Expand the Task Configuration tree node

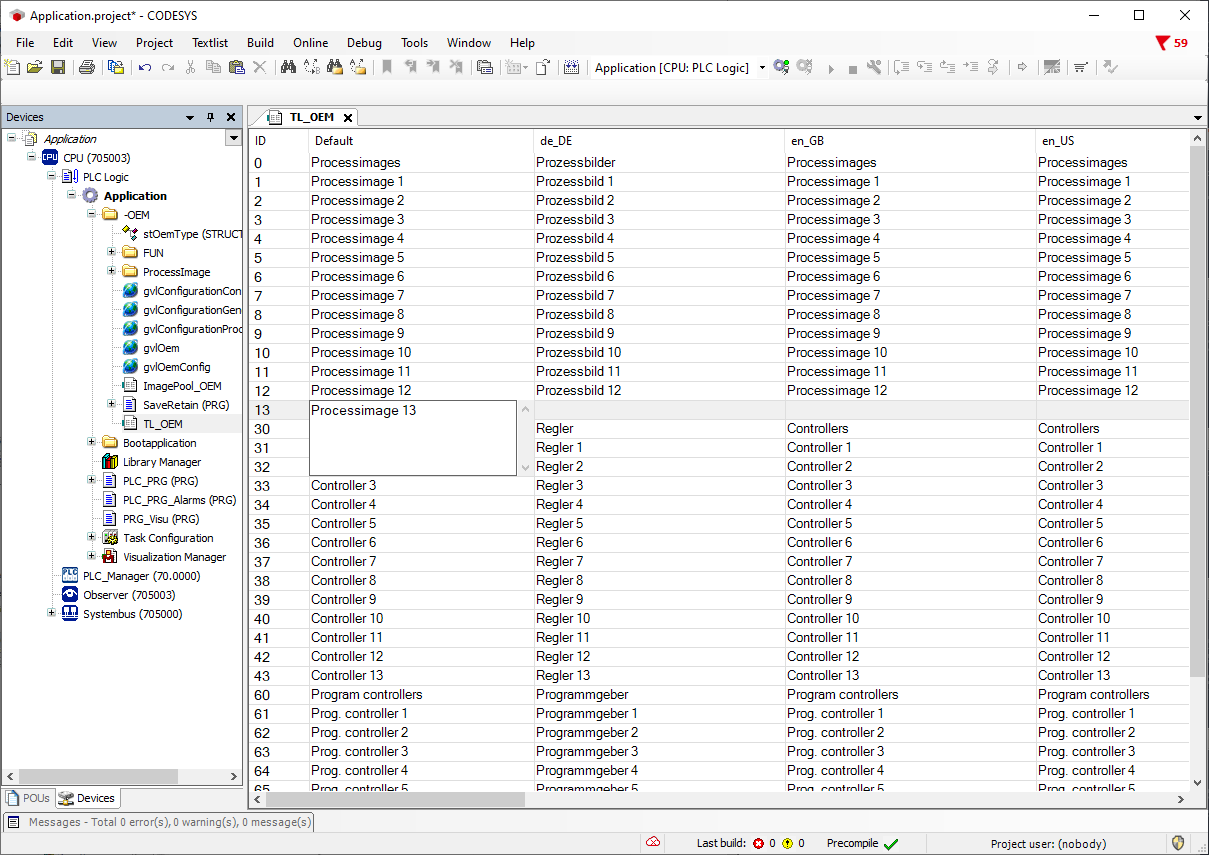tap(92, 538)
